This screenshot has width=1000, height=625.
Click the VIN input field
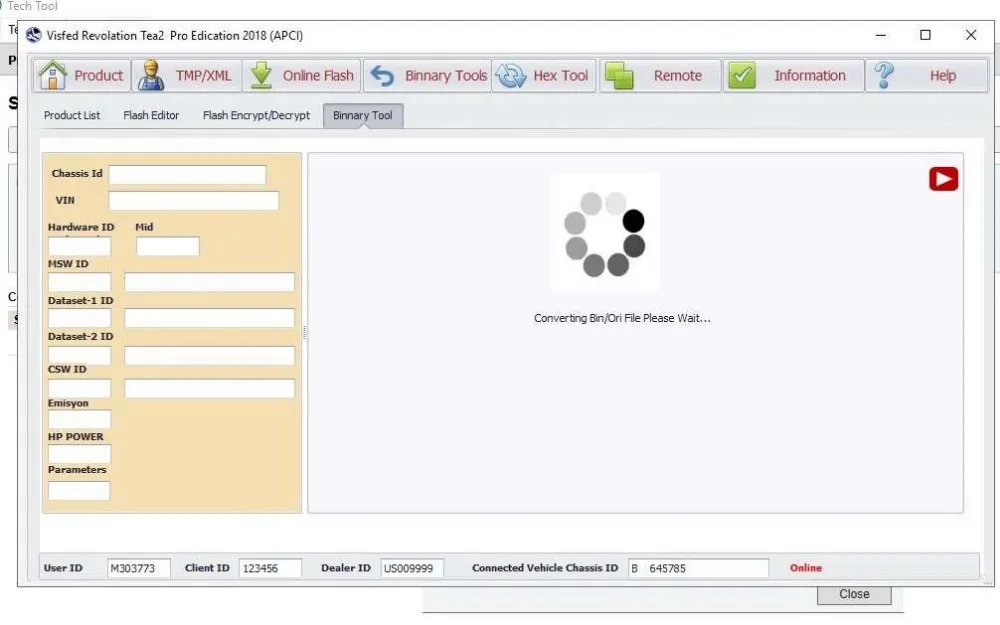coord(194,200)
